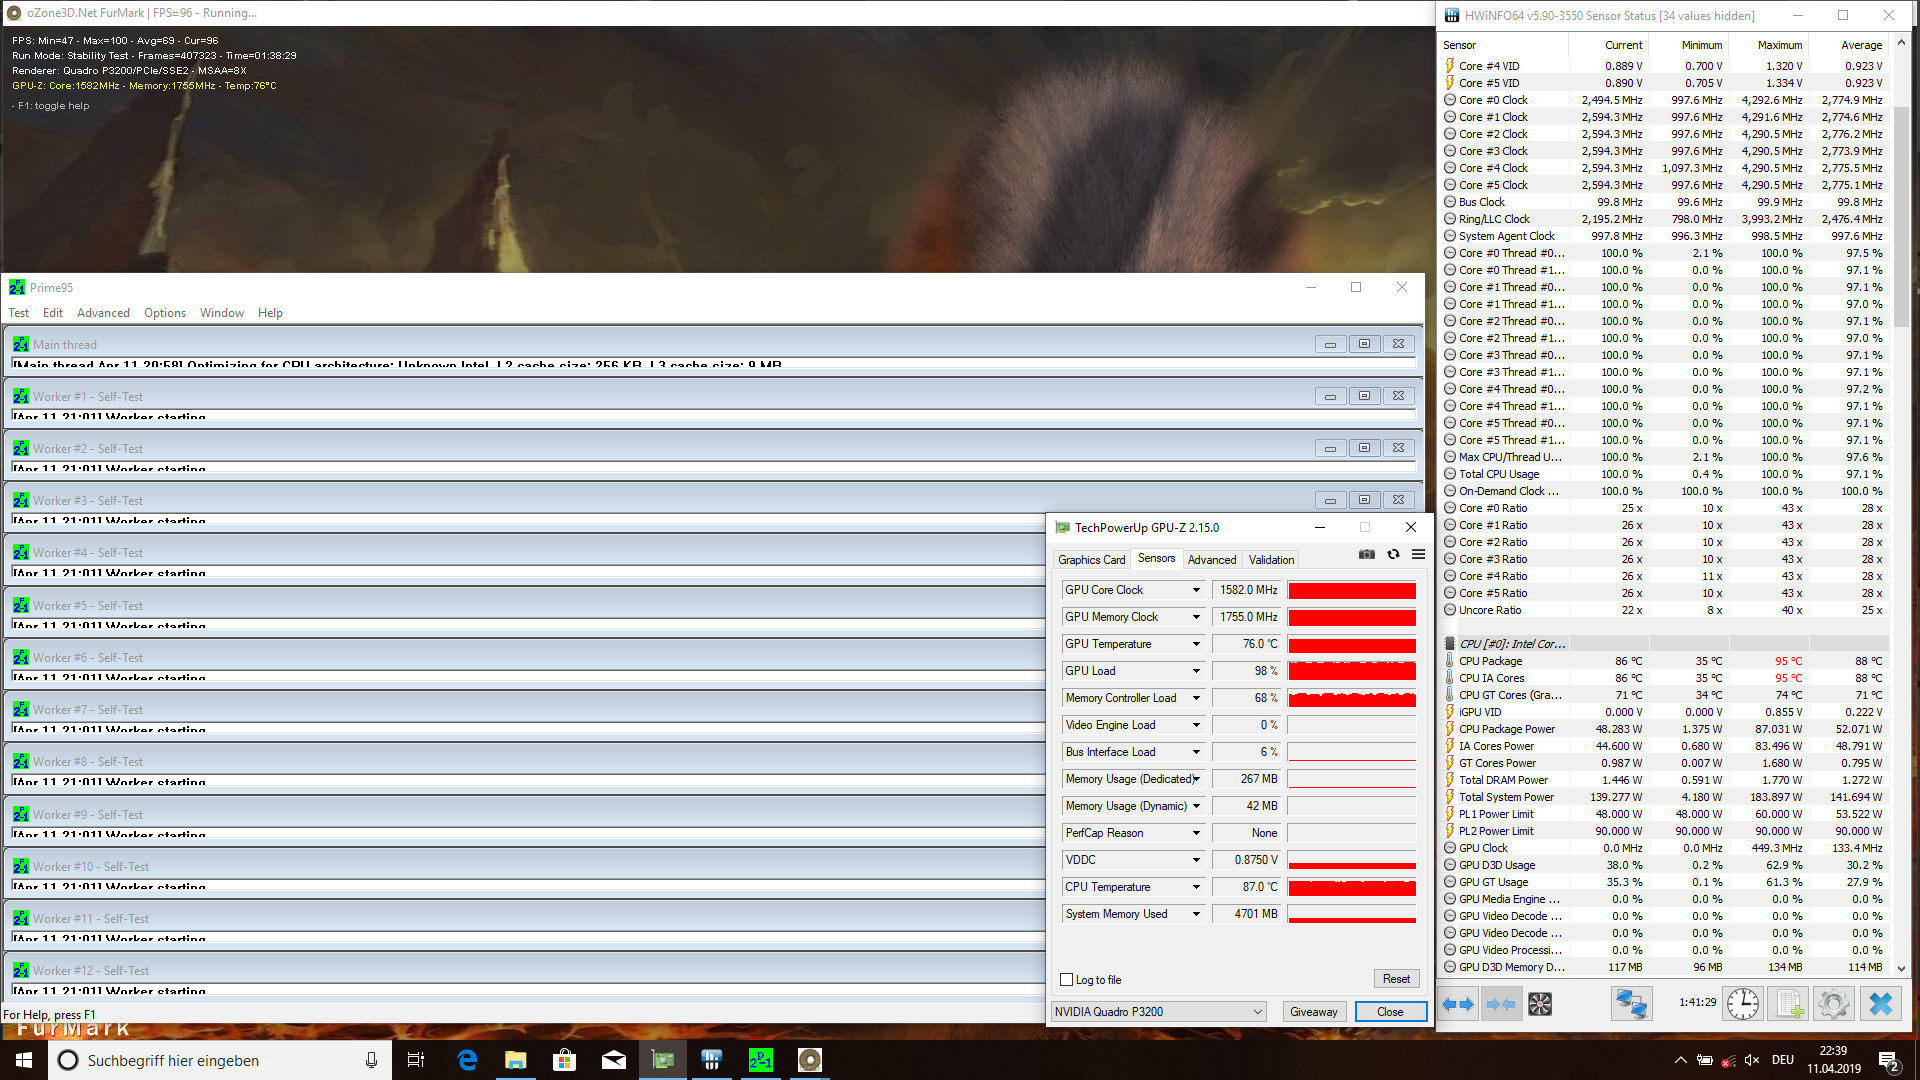Image resolution: width=1920 pixels, height=1080 pixels.
Task: Open HWiNFO settings gear icon
Action: pos(1833,1004)
